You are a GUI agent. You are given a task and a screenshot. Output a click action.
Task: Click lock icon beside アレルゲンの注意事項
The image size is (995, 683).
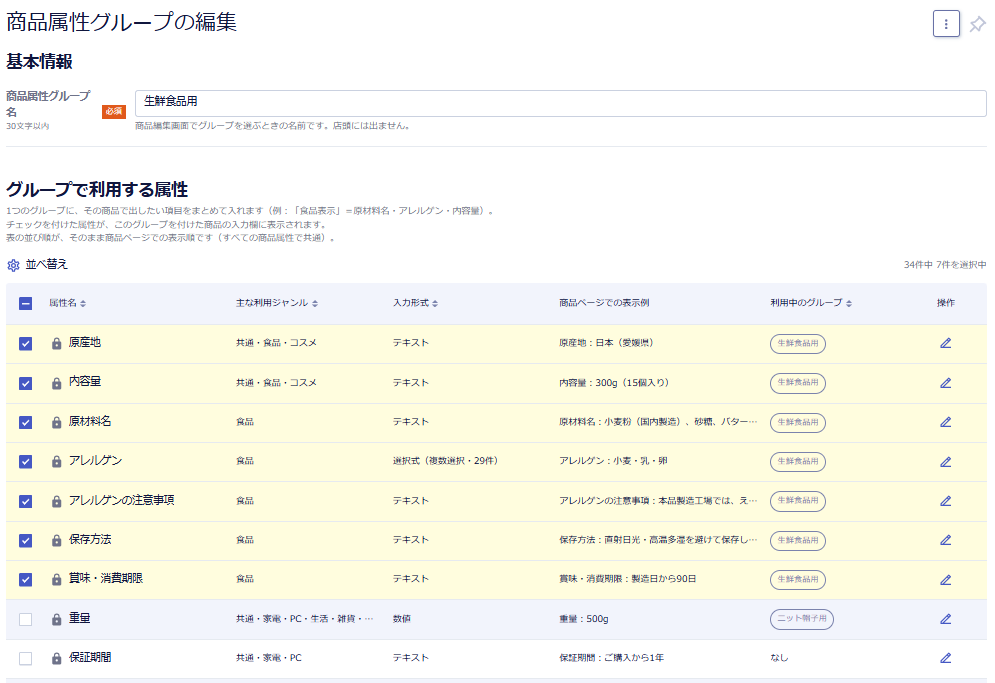coord(56,501)
